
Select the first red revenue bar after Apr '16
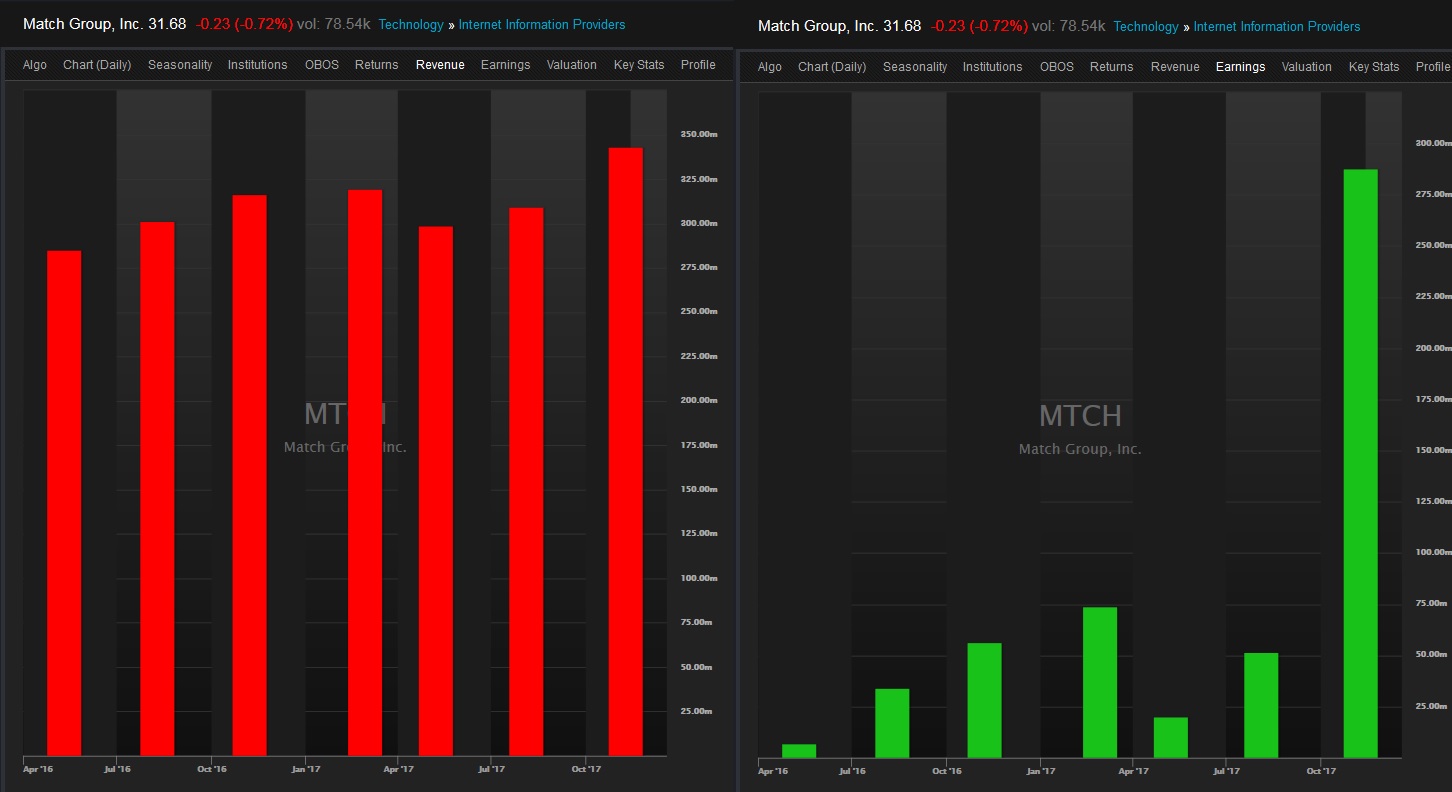point(65,503)
